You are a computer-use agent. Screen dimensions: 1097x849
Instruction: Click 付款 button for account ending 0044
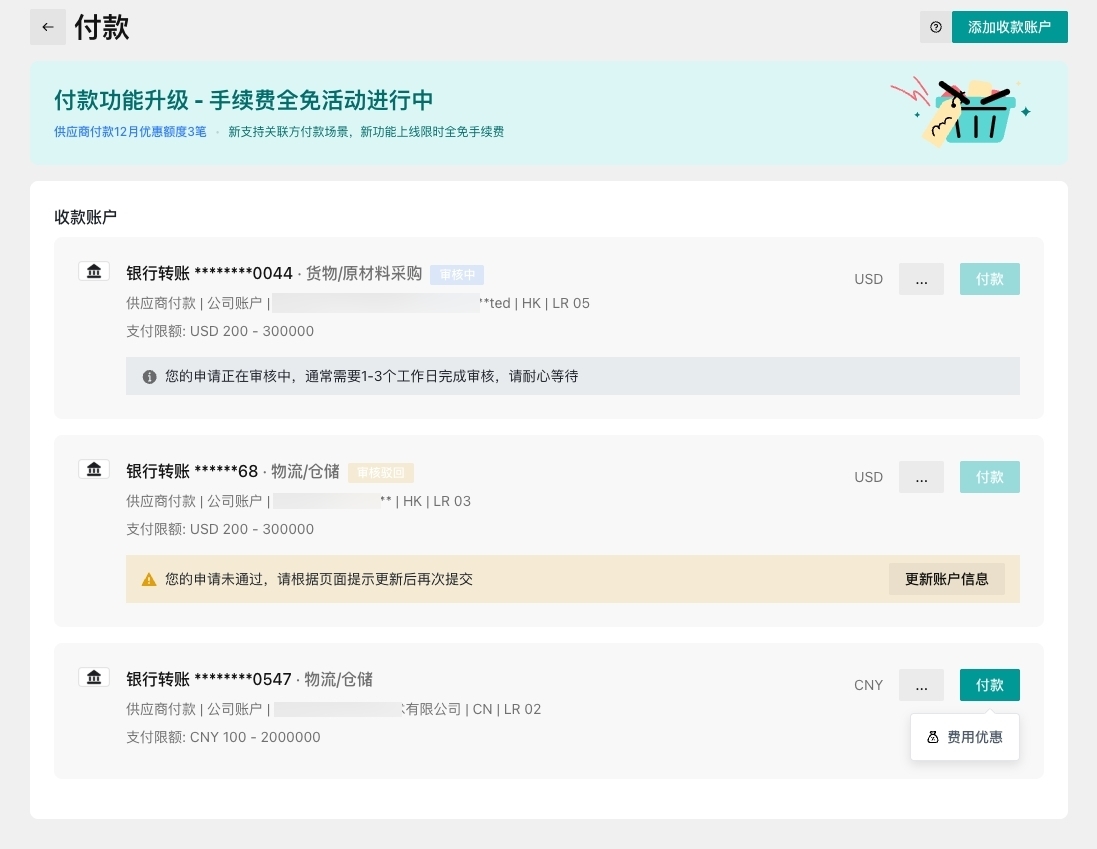point(989,279)
